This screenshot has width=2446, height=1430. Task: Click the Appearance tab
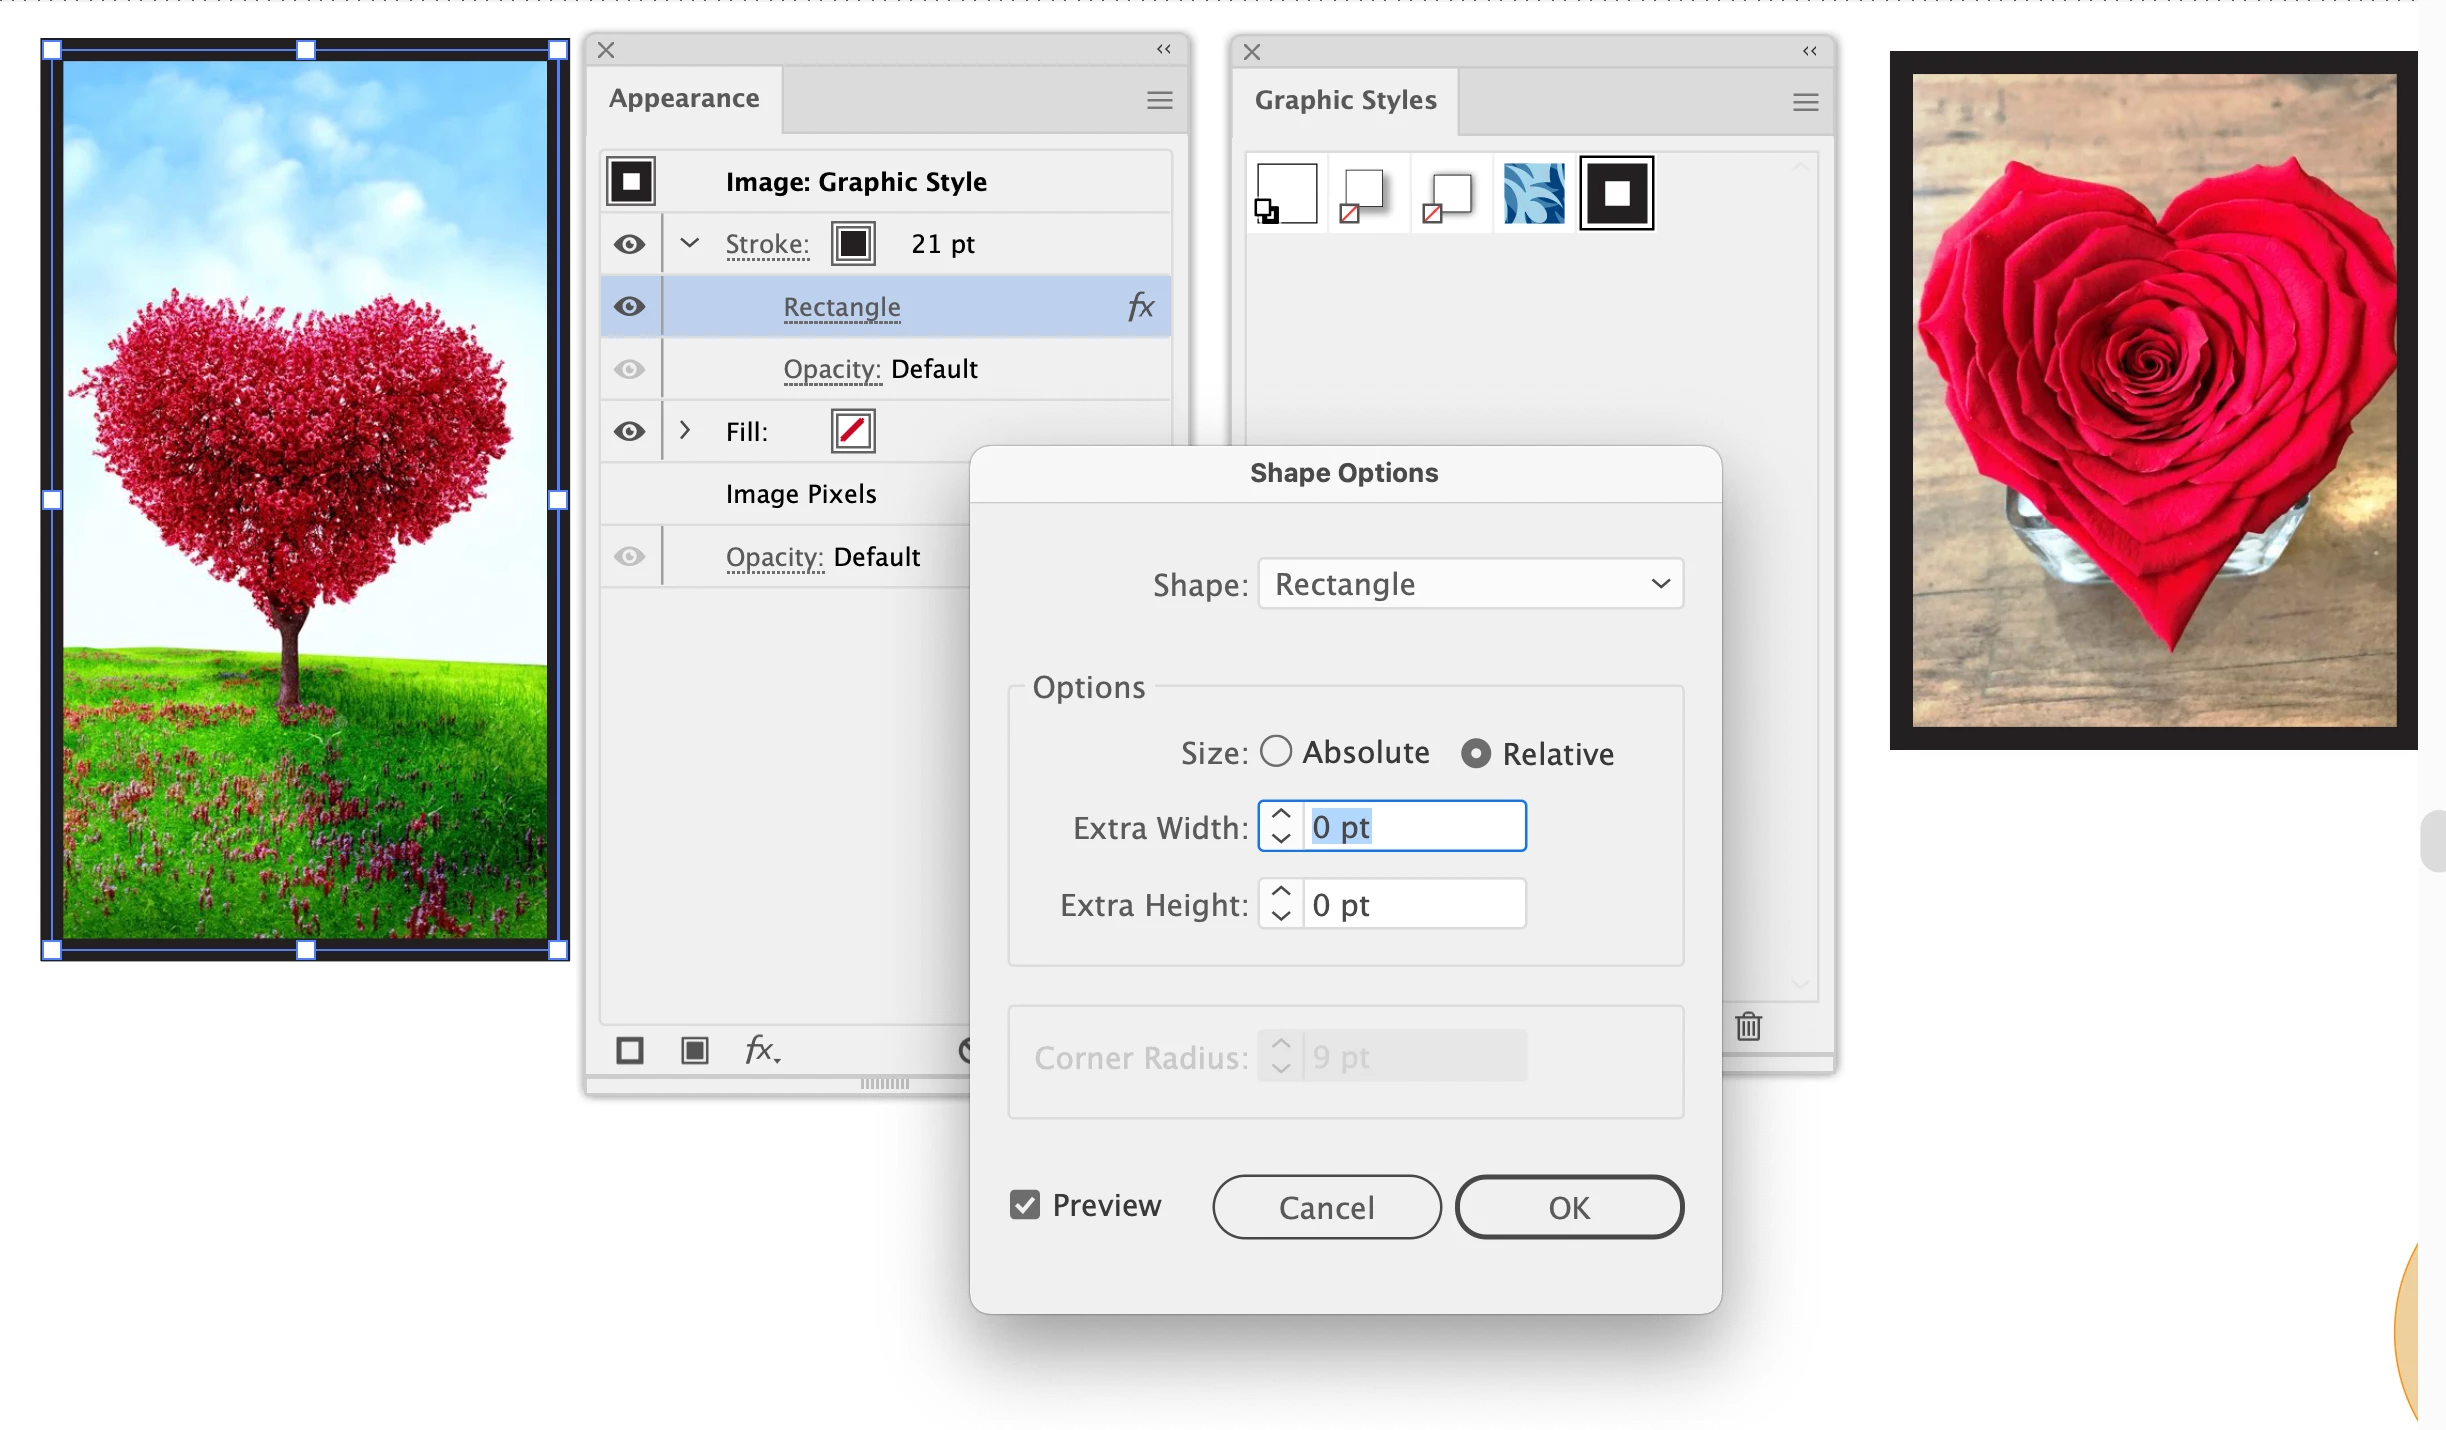click(684, 98)
